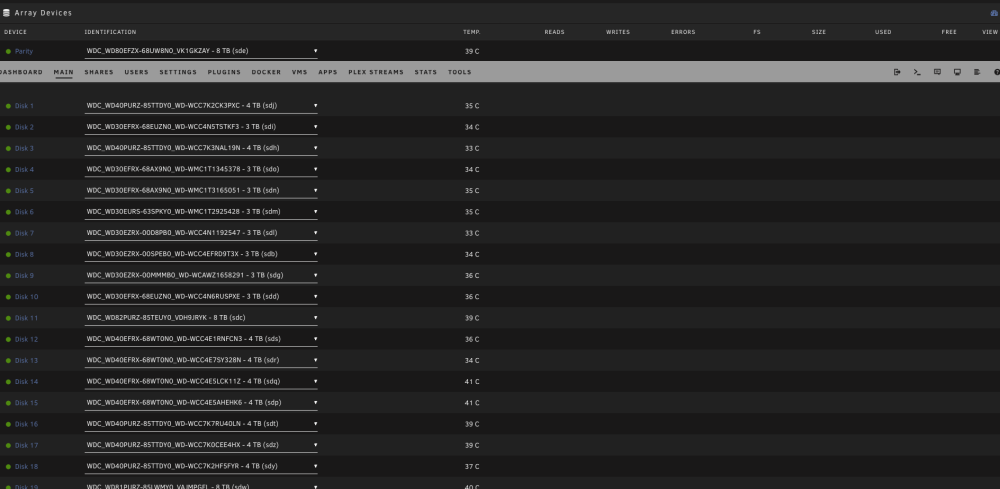The width and height of the screenshot is (1000, 489).
Task: Open Disk 18 device dropdown (sdy)
Action: 201,466
